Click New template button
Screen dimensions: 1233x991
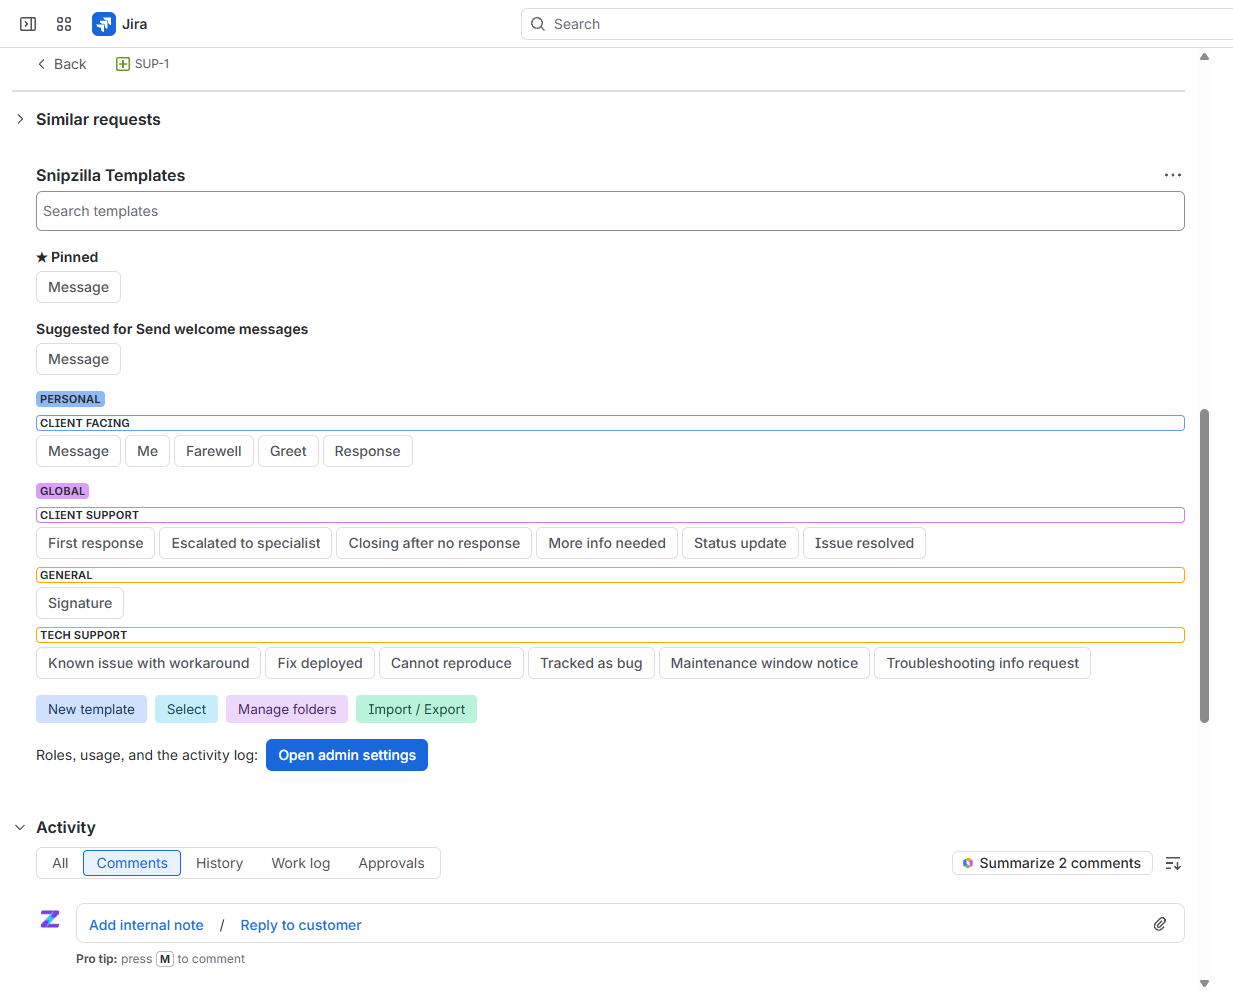pyautogui.click(x=91, y=709)
